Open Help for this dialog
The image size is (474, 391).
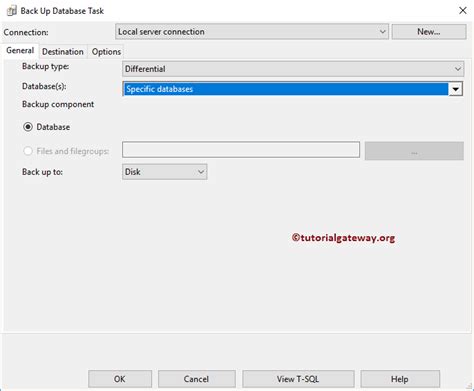[x=400, y=379]
